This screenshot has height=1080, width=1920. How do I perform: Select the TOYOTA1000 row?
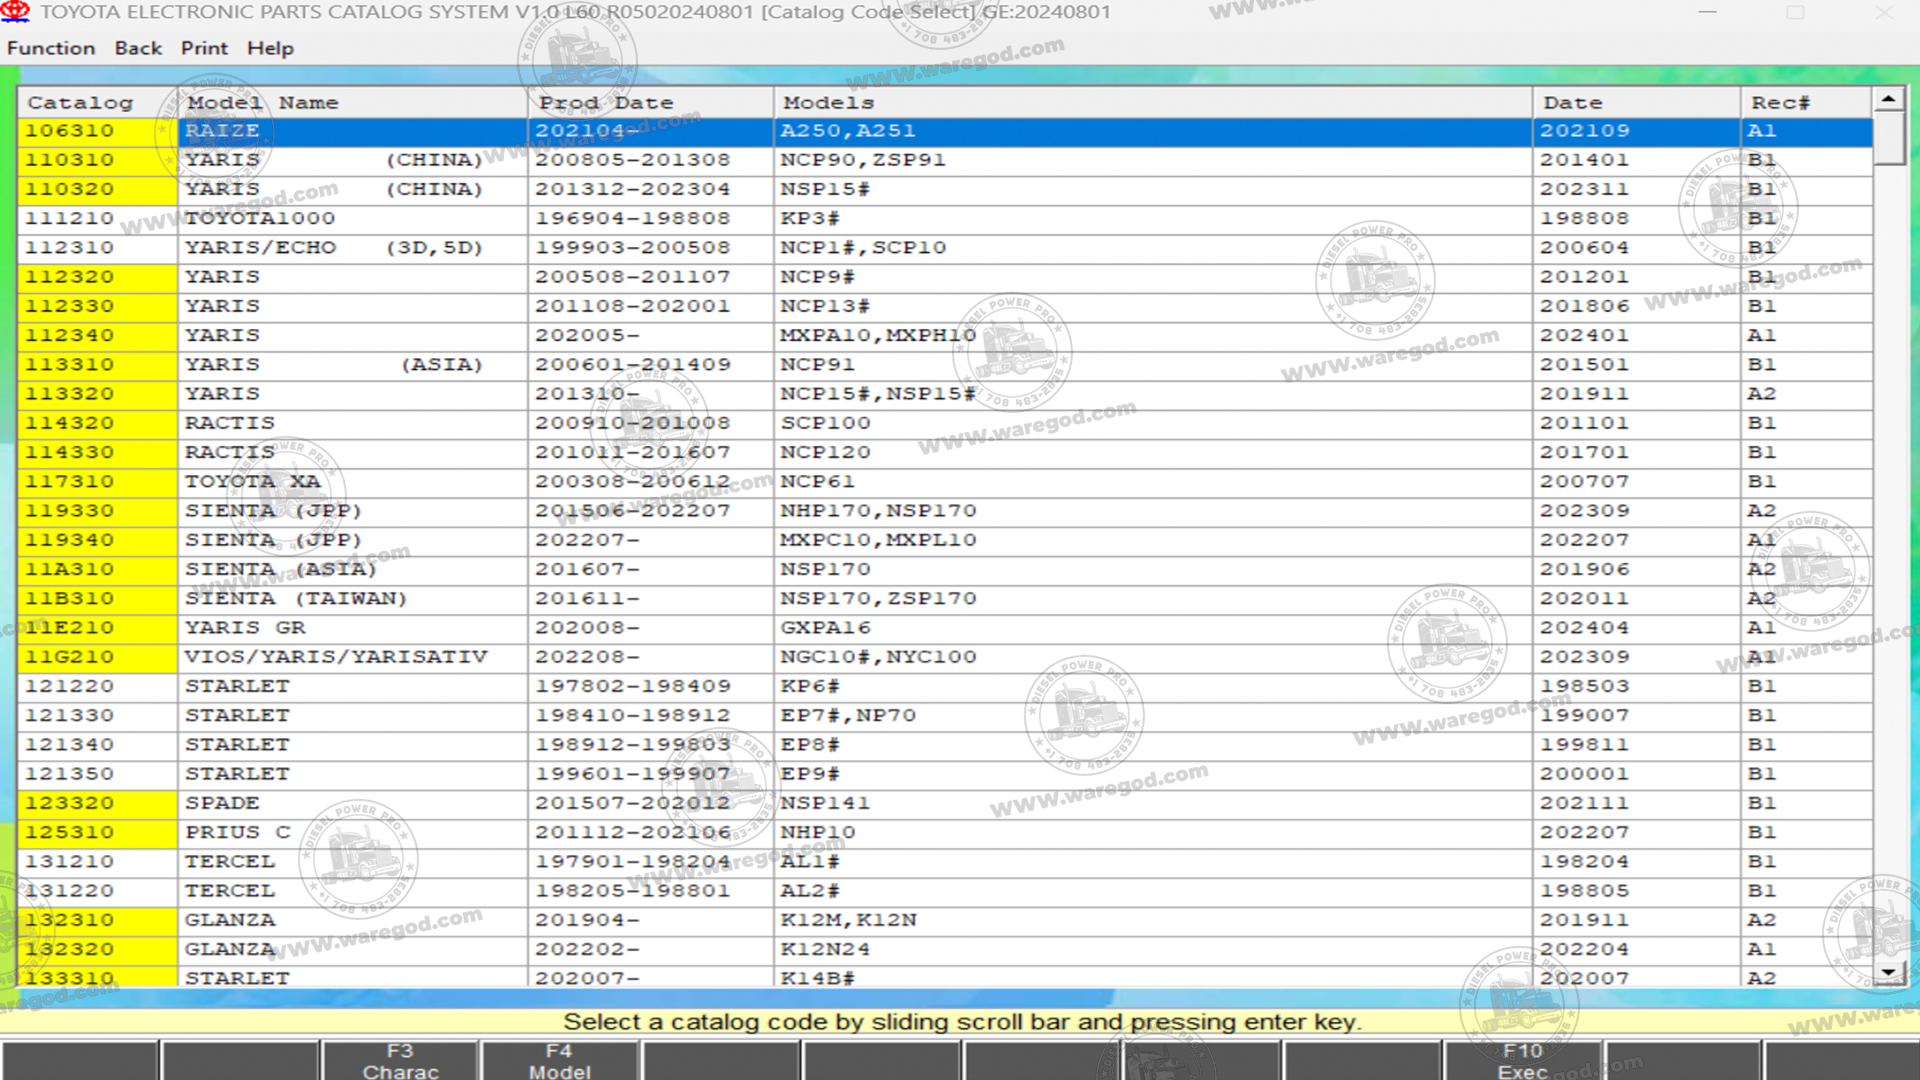260,219
